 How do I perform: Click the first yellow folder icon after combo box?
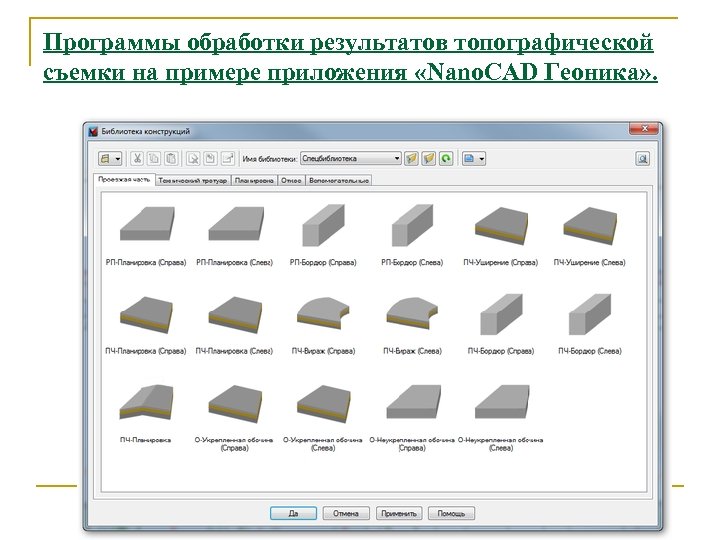pos(411,159)
